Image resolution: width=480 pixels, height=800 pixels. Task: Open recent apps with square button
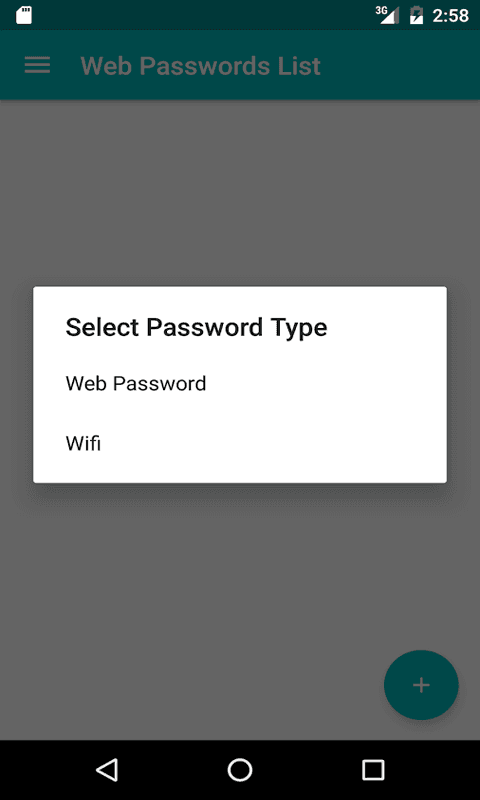coord(373,769)
